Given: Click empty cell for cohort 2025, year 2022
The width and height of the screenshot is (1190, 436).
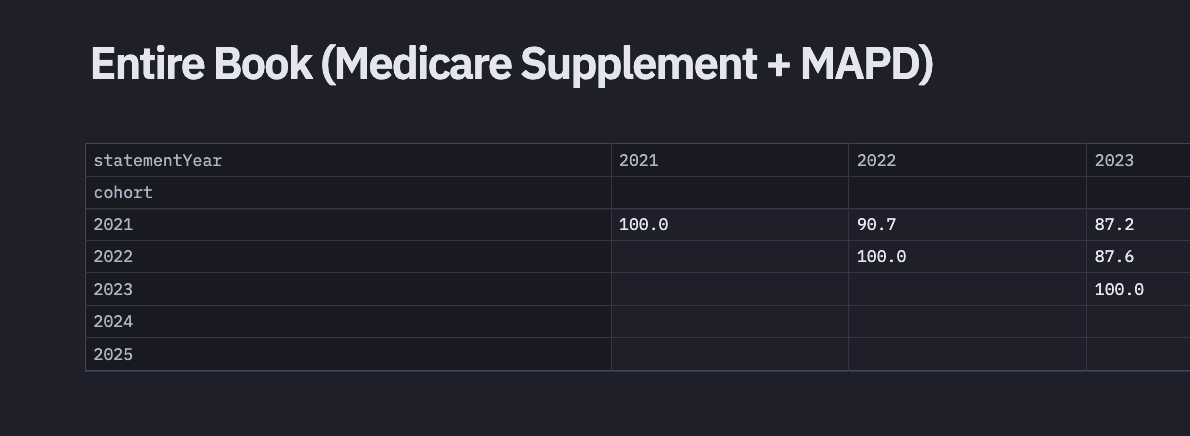Looking at the screenshot, I should pos(967,354).
